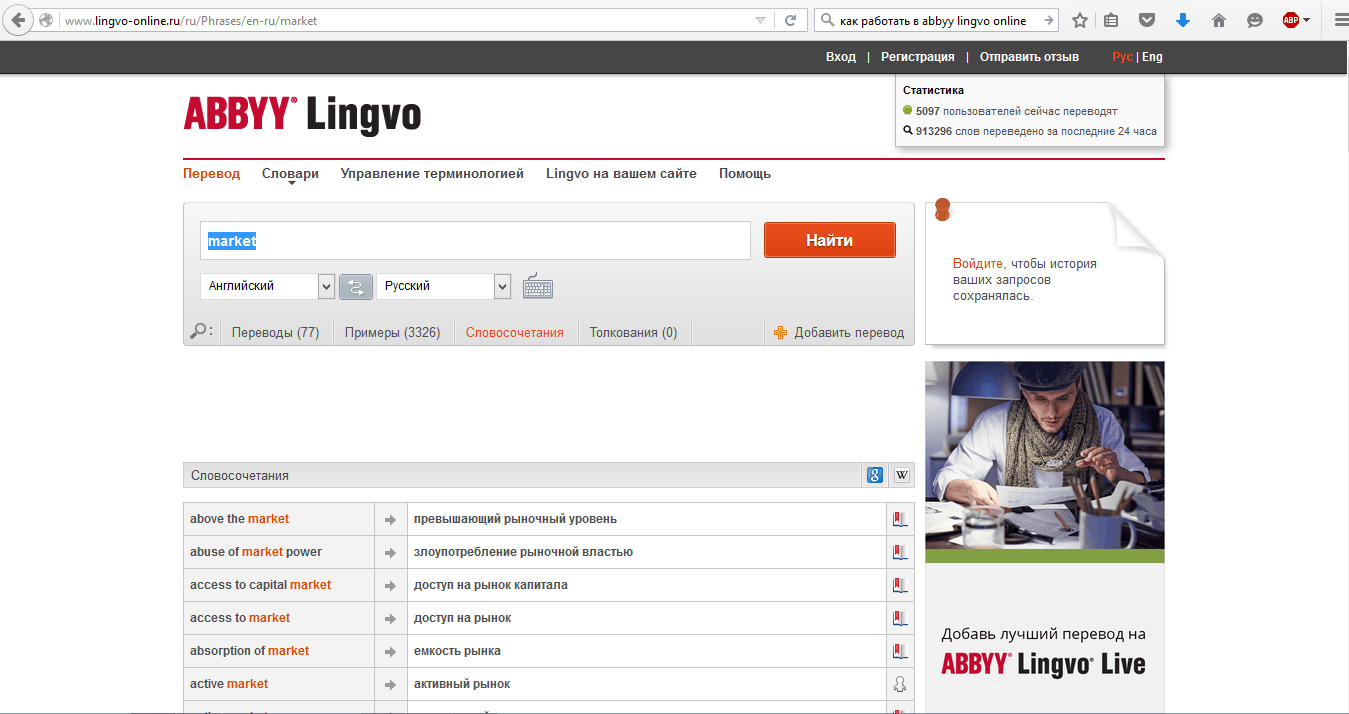The image size is (1349, 714).
Task: Click arrow icon in 'active market' row
Action: point(391,684)
